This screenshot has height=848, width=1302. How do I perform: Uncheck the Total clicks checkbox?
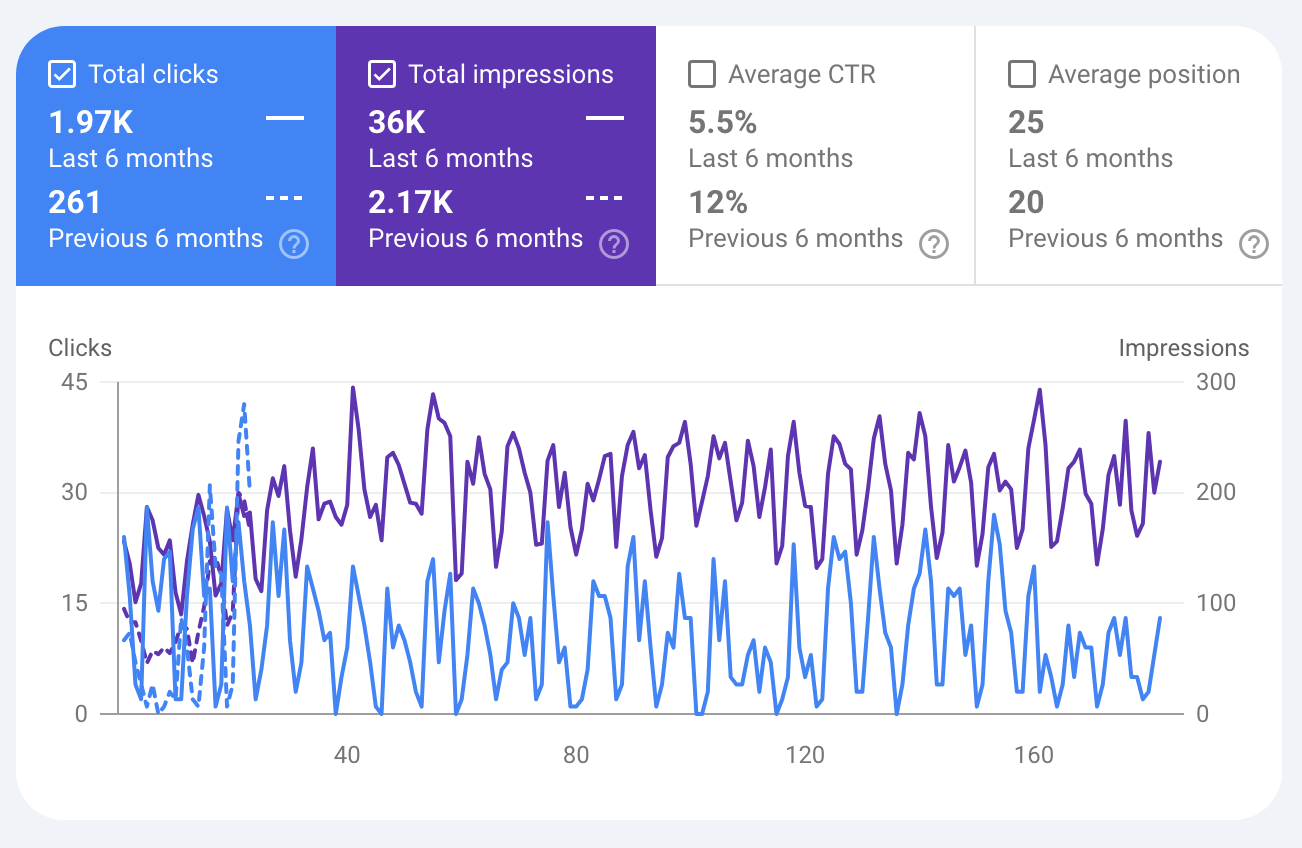(62, 74)
